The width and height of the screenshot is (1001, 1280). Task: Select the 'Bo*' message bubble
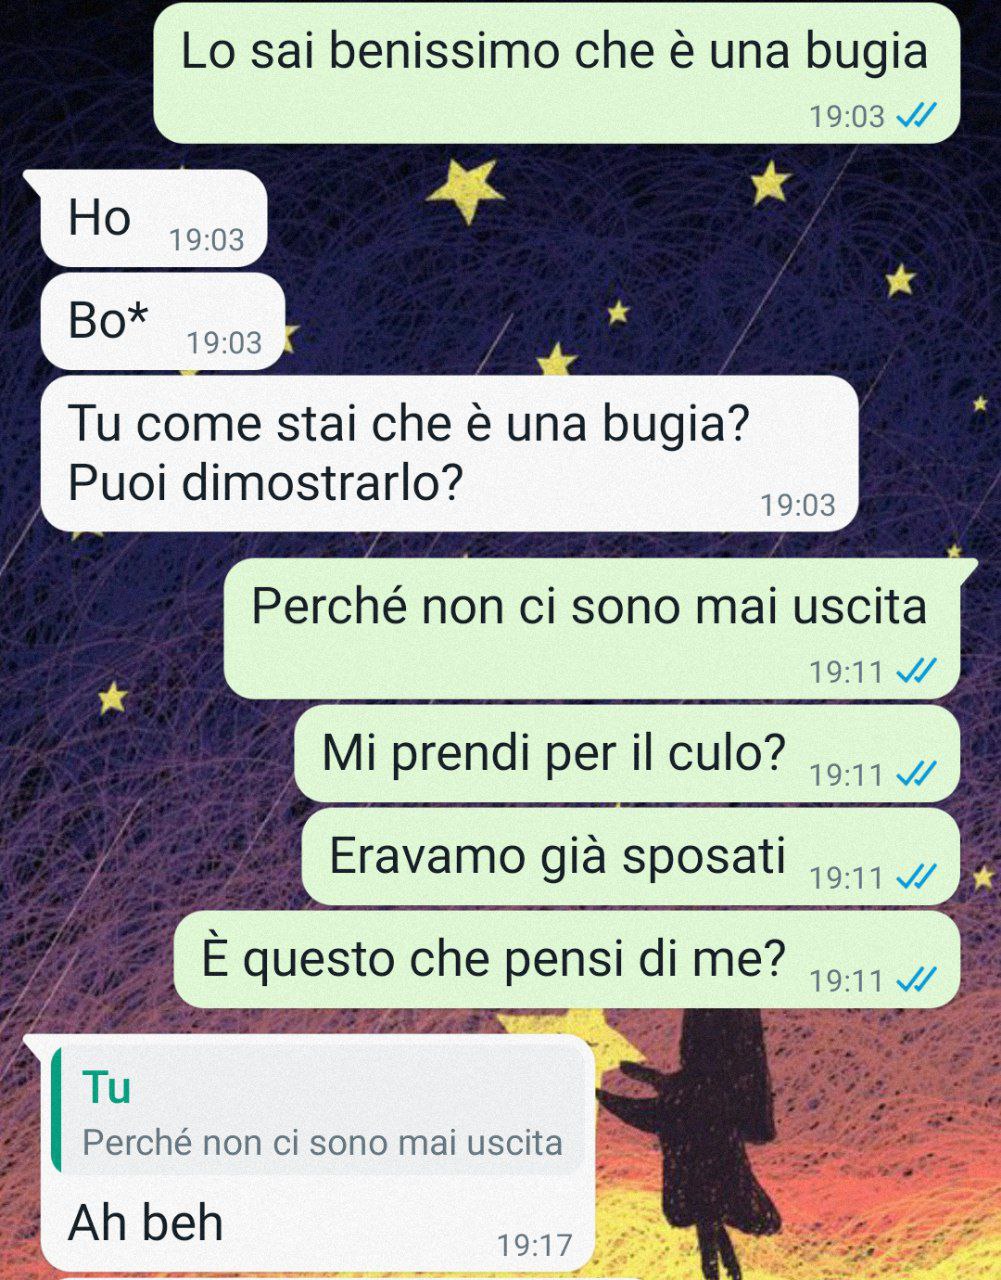pos(163,321)
